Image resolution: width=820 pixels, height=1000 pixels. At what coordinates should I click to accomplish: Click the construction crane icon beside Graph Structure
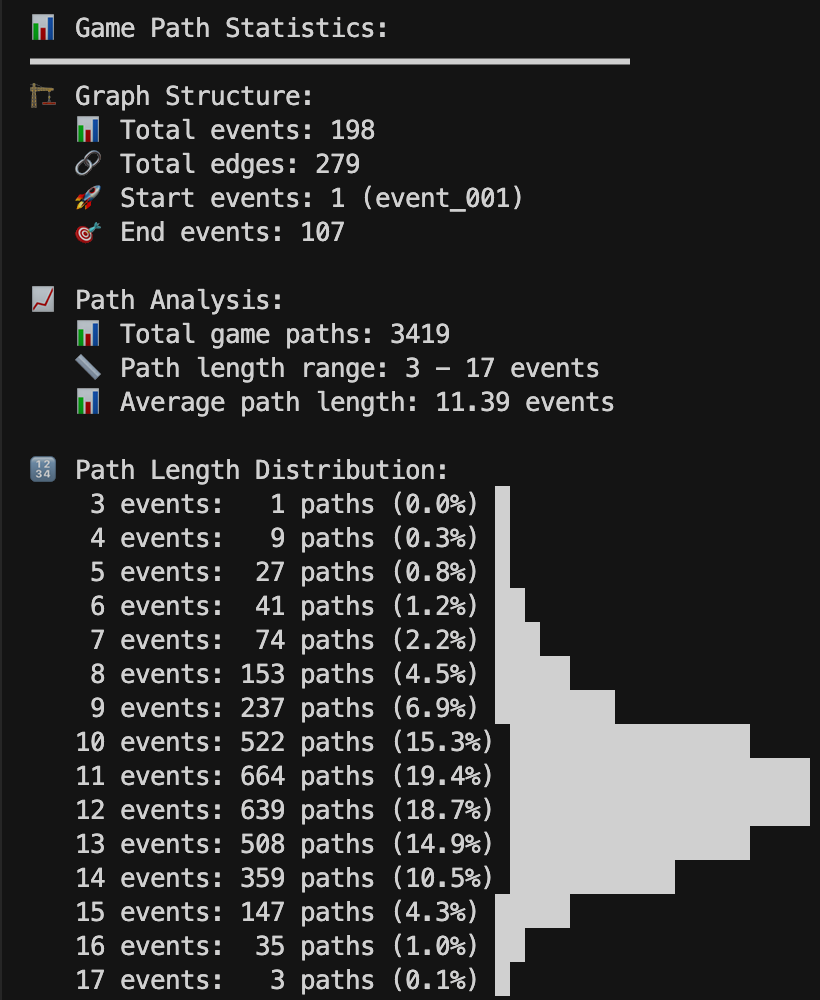tap(42, 96)
